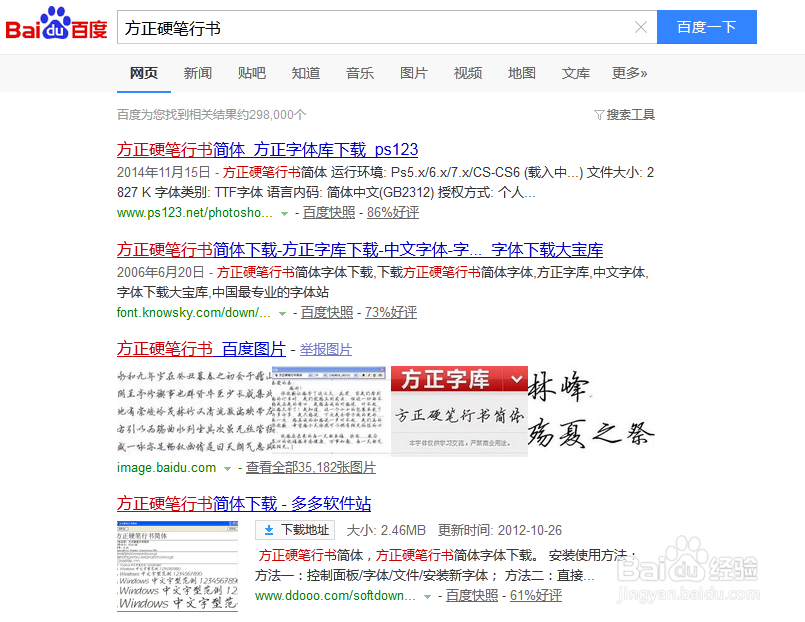Screen dimensions: 805x622
Task: Click 查看全部35,182张图片 link
Action: [311, 468]
